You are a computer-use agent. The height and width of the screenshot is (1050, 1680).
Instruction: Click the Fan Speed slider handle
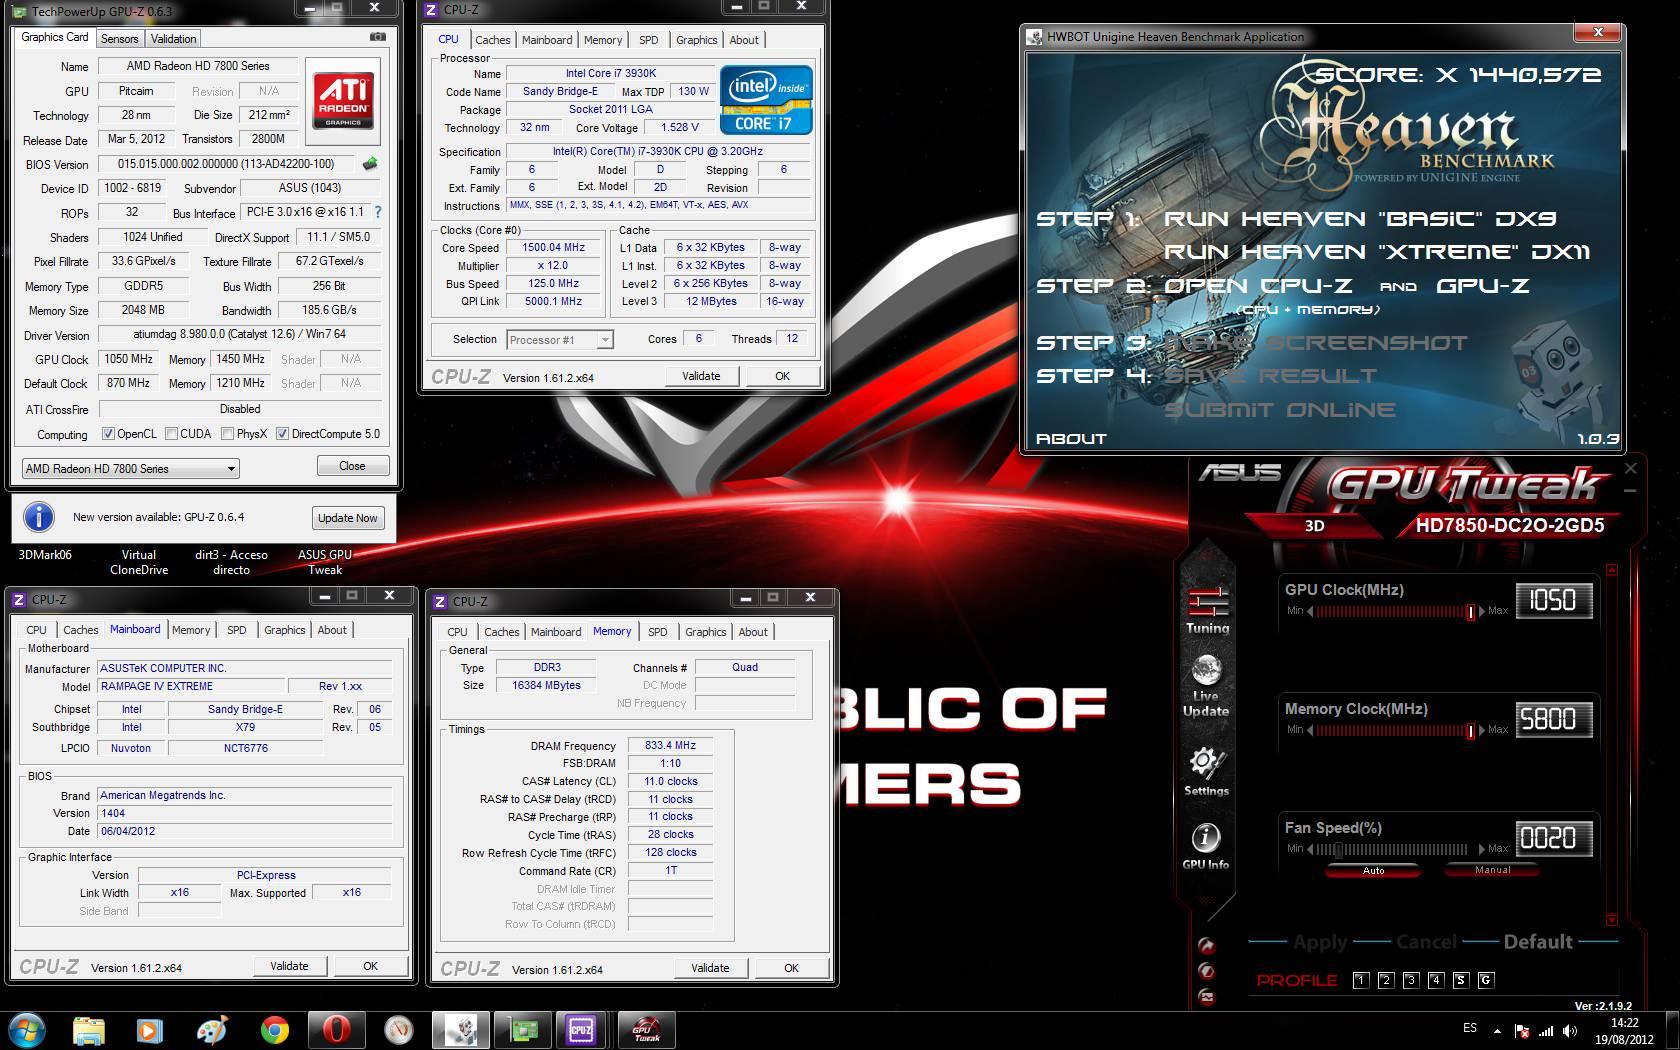(1337, 849)
